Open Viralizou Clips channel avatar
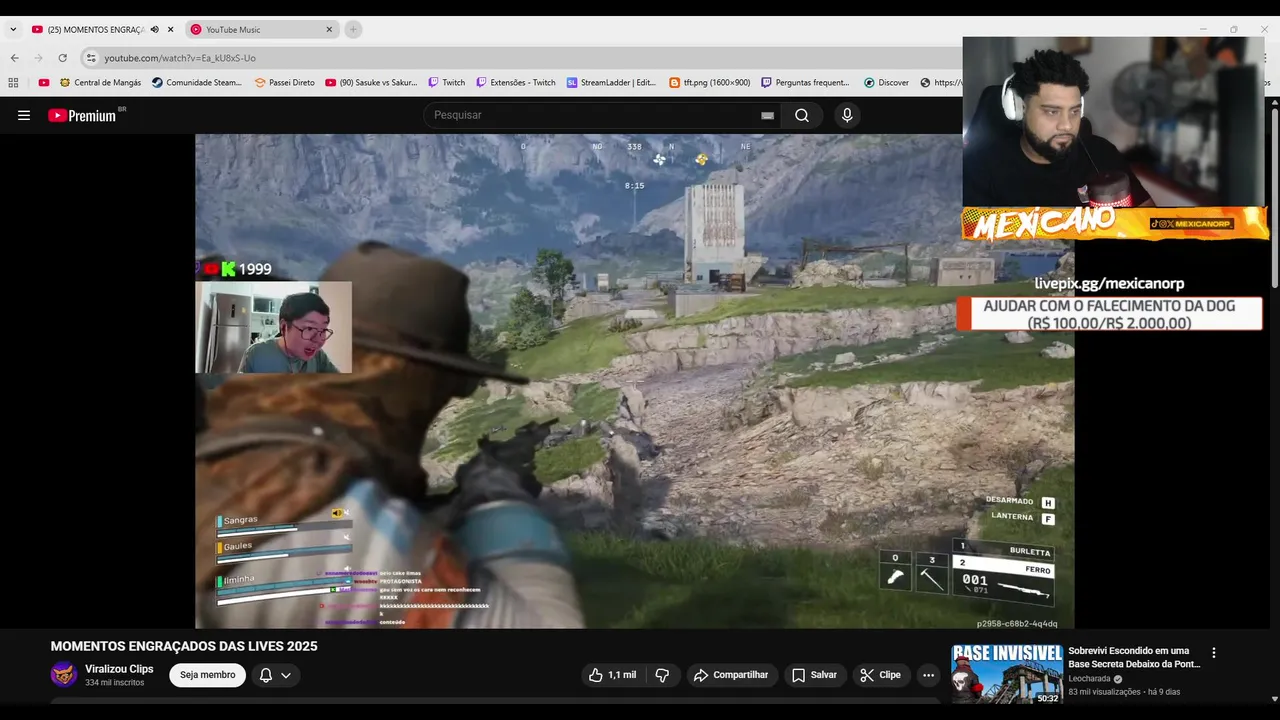The image size is (1280, 720). coord(64,674)
